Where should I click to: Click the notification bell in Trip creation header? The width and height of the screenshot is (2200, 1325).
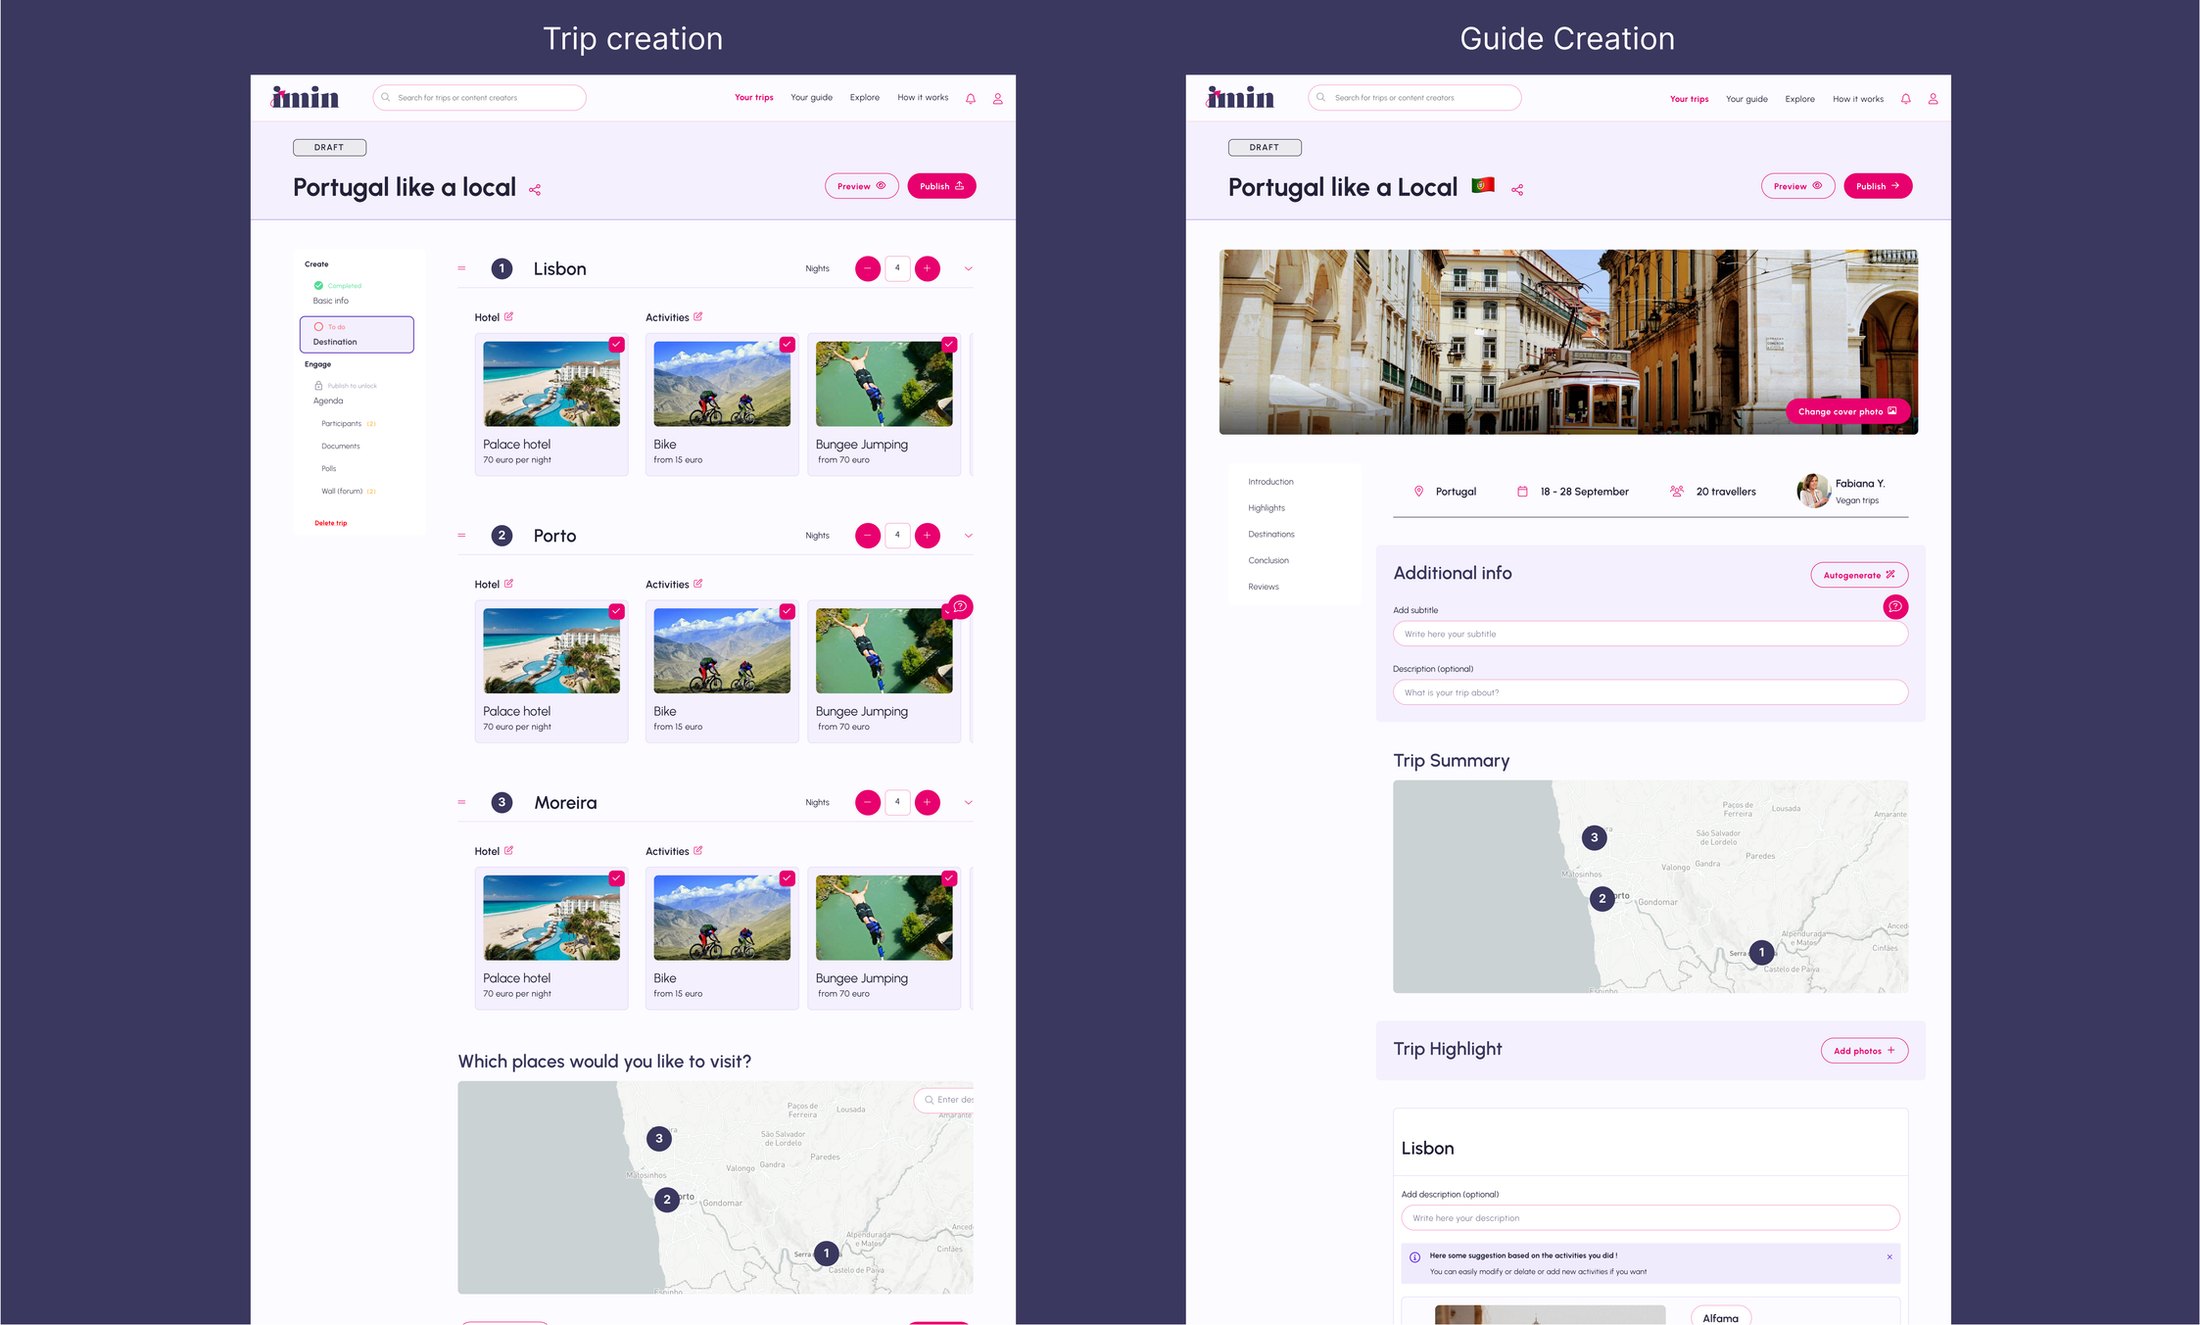click(970, 99)
